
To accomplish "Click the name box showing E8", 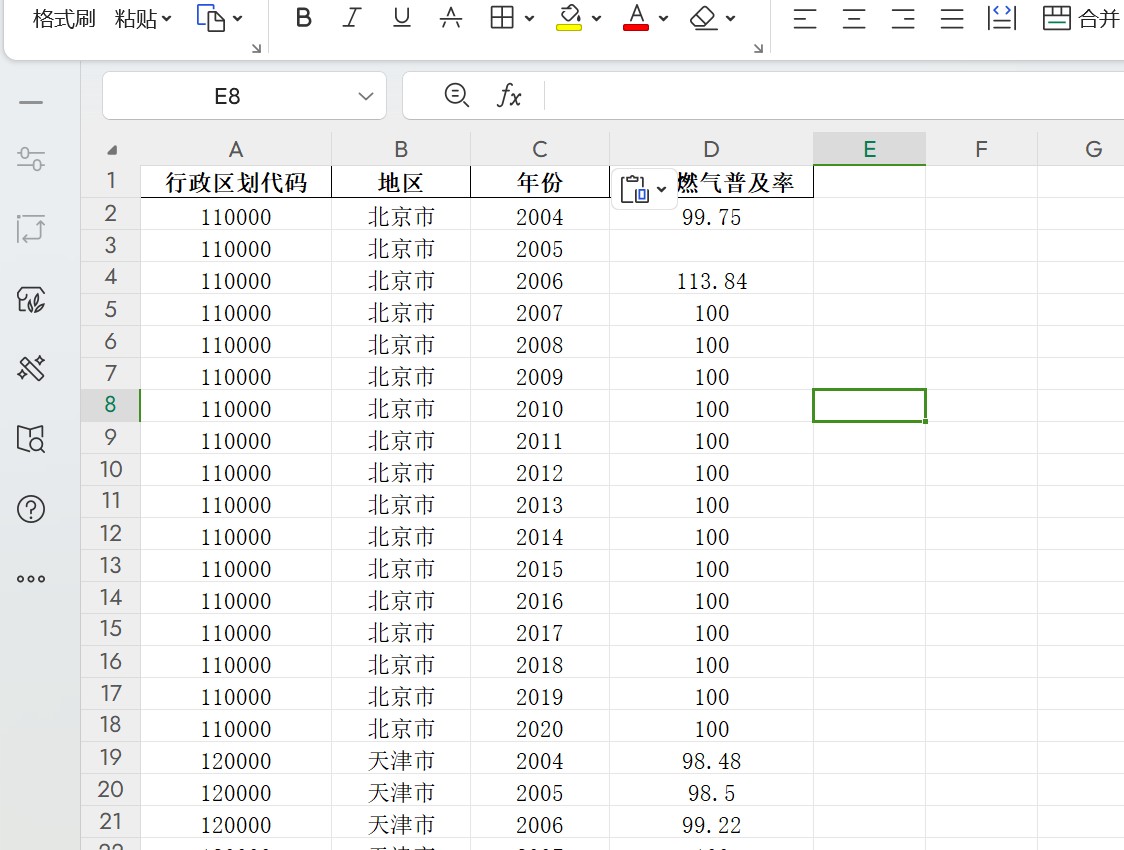I will (x=227, y=96).
